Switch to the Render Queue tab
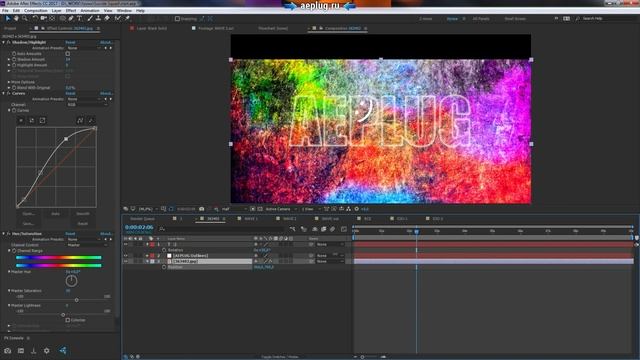The width and height of the screenshot is (640, 360). tap(142, 219)
